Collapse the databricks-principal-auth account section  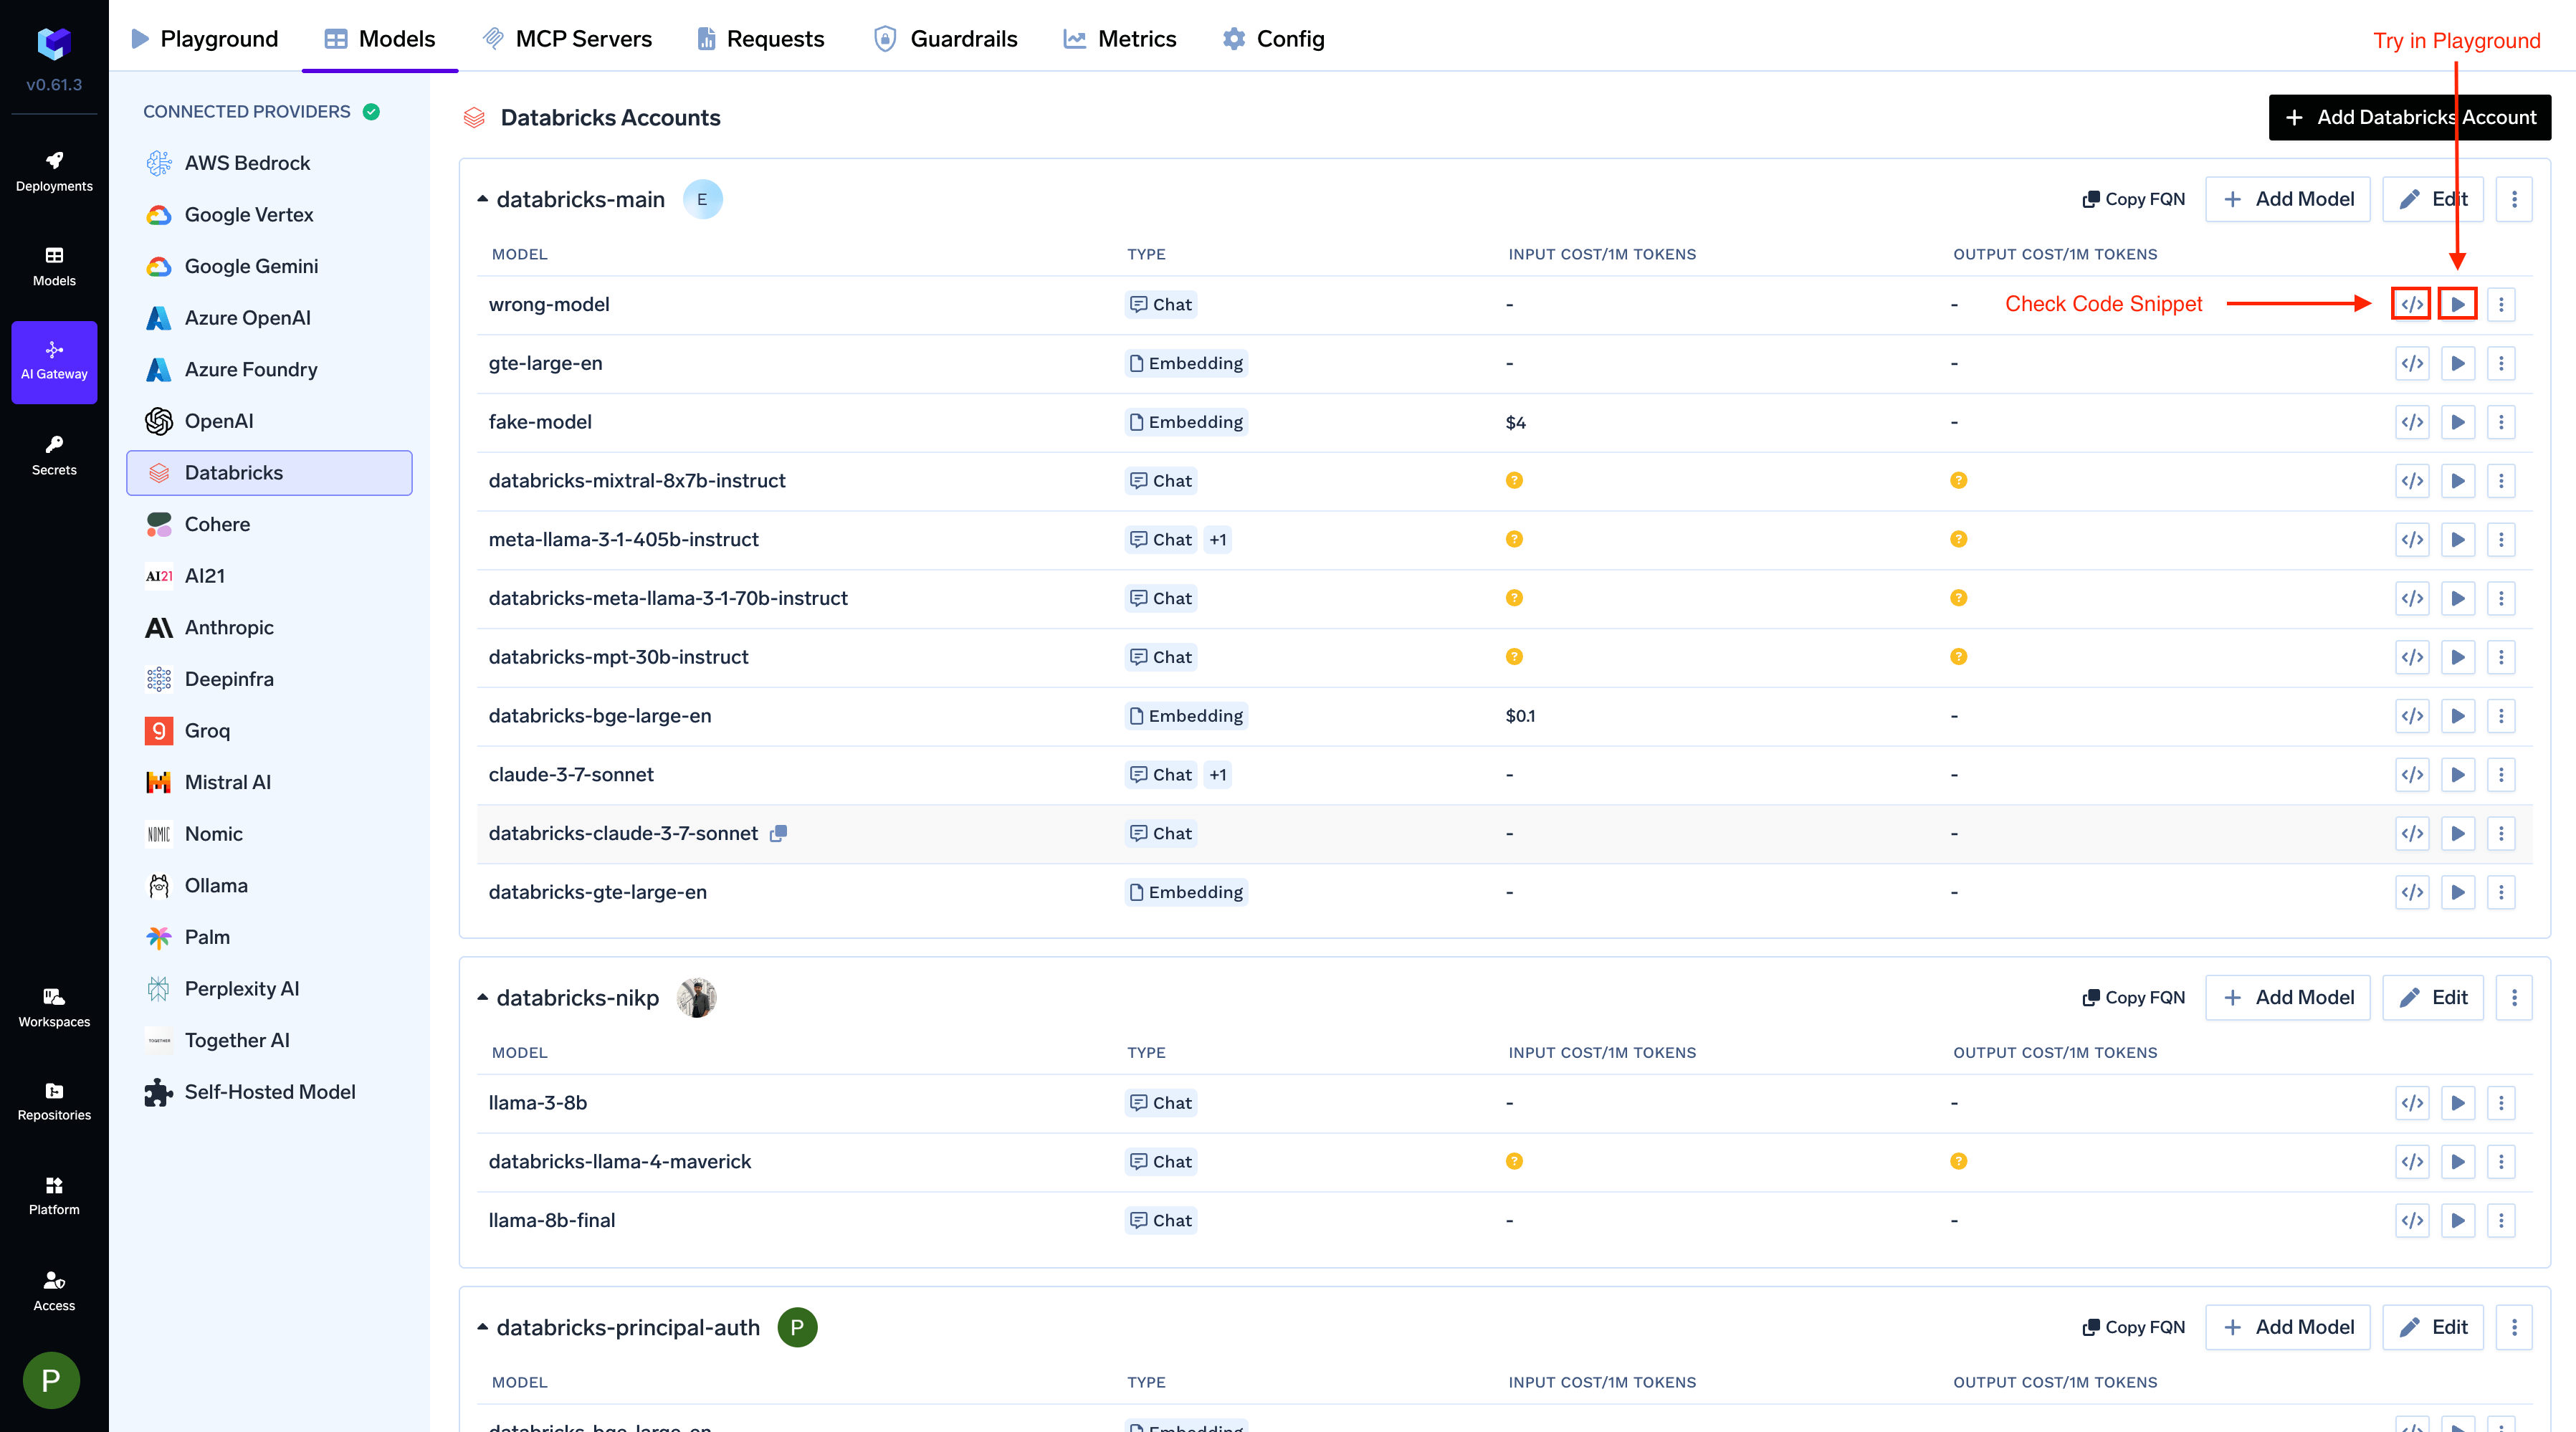tap(482, 1327)
